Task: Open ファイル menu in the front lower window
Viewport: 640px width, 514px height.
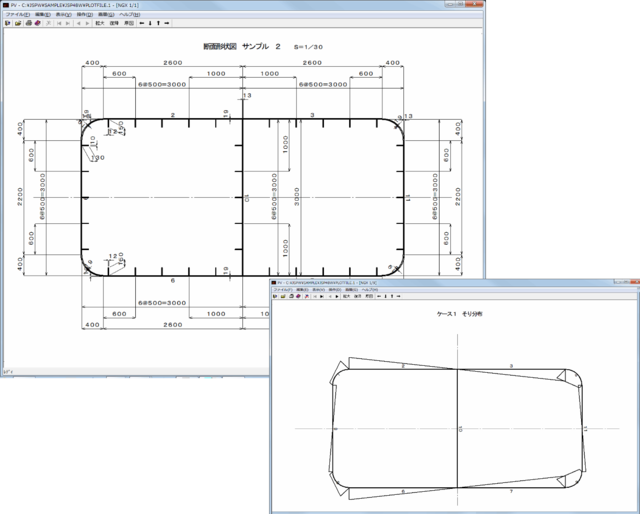Action: (281, 290)
